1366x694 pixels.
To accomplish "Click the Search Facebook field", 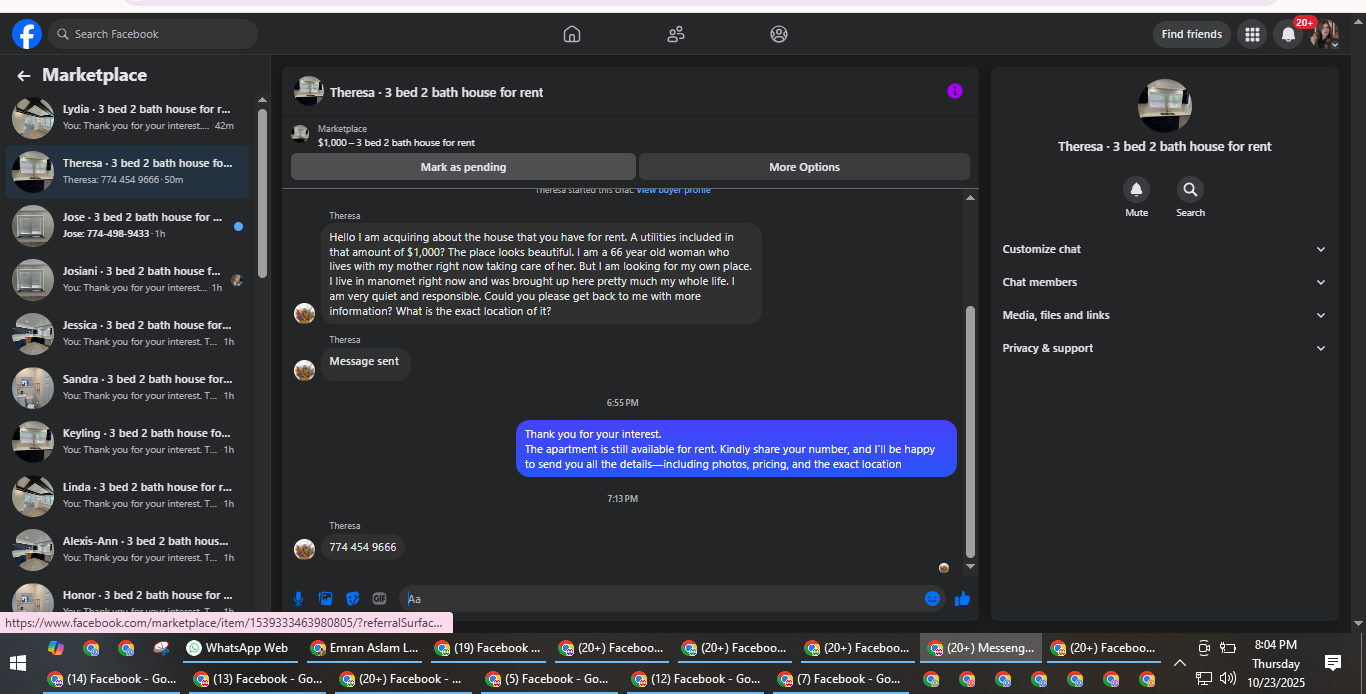I will click(153, 34).
